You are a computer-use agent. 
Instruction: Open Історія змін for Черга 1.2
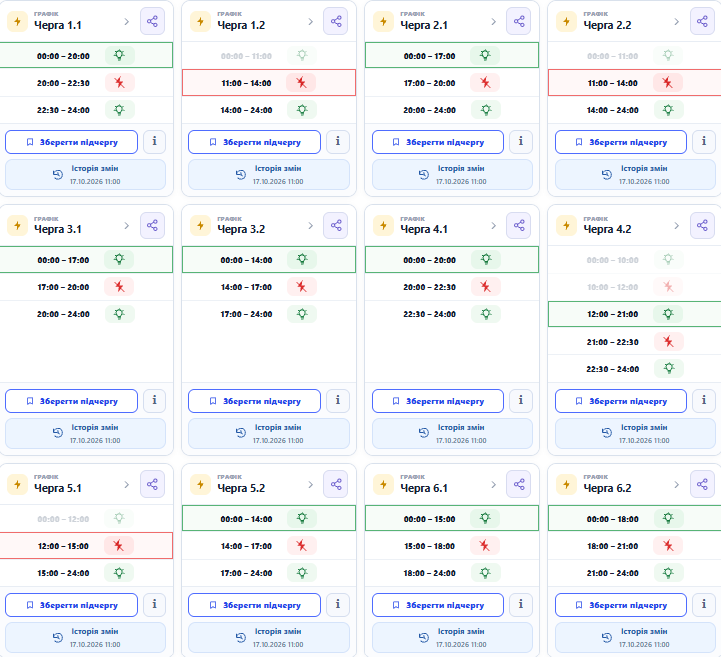pyautogui.click(x=269, y=175)
